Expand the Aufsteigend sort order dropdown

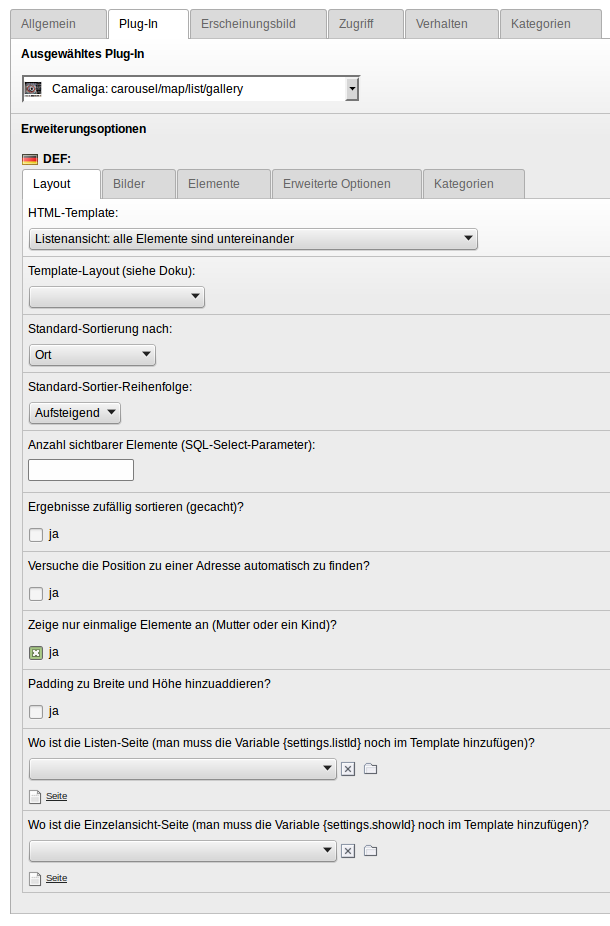pyautogui.click(x=75, y=413)
